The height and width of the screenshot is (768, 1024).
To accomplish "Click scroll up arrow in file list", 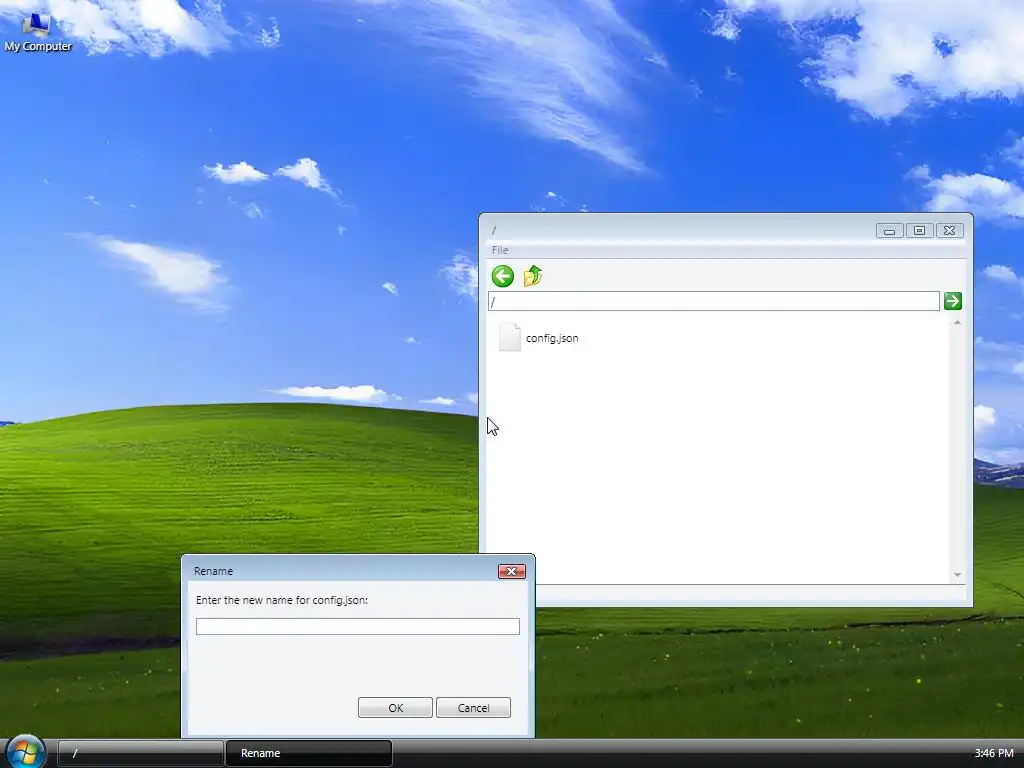I will 957,323.
